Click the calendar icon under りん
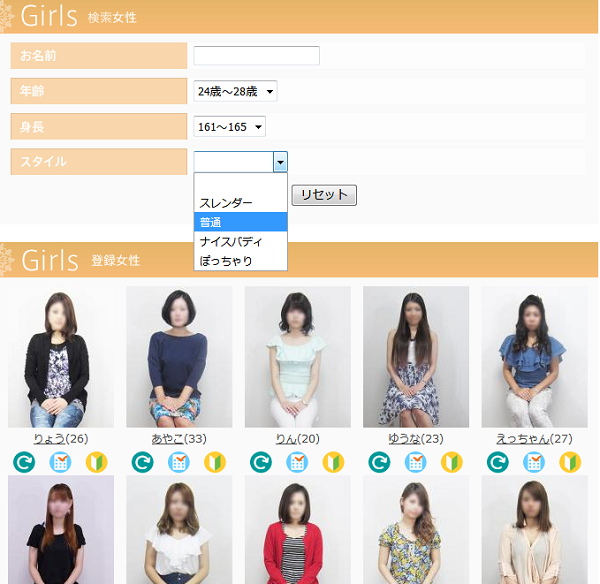Image resolution: width=600 pixels, height=584 pixels. (297, 462)
